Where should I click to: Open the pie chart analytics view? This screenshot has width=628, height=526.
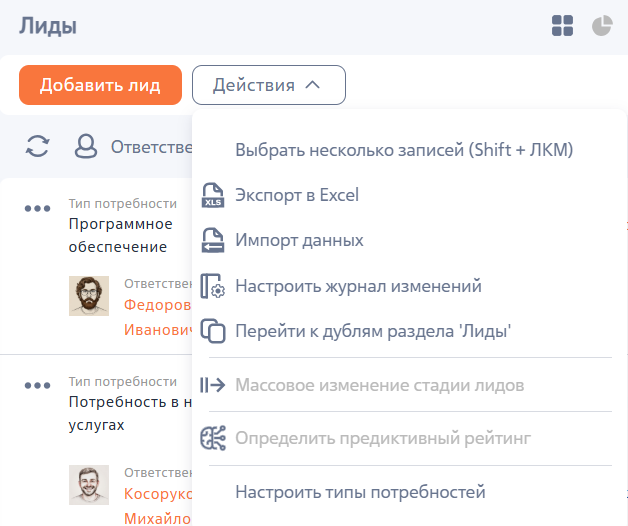602,26
